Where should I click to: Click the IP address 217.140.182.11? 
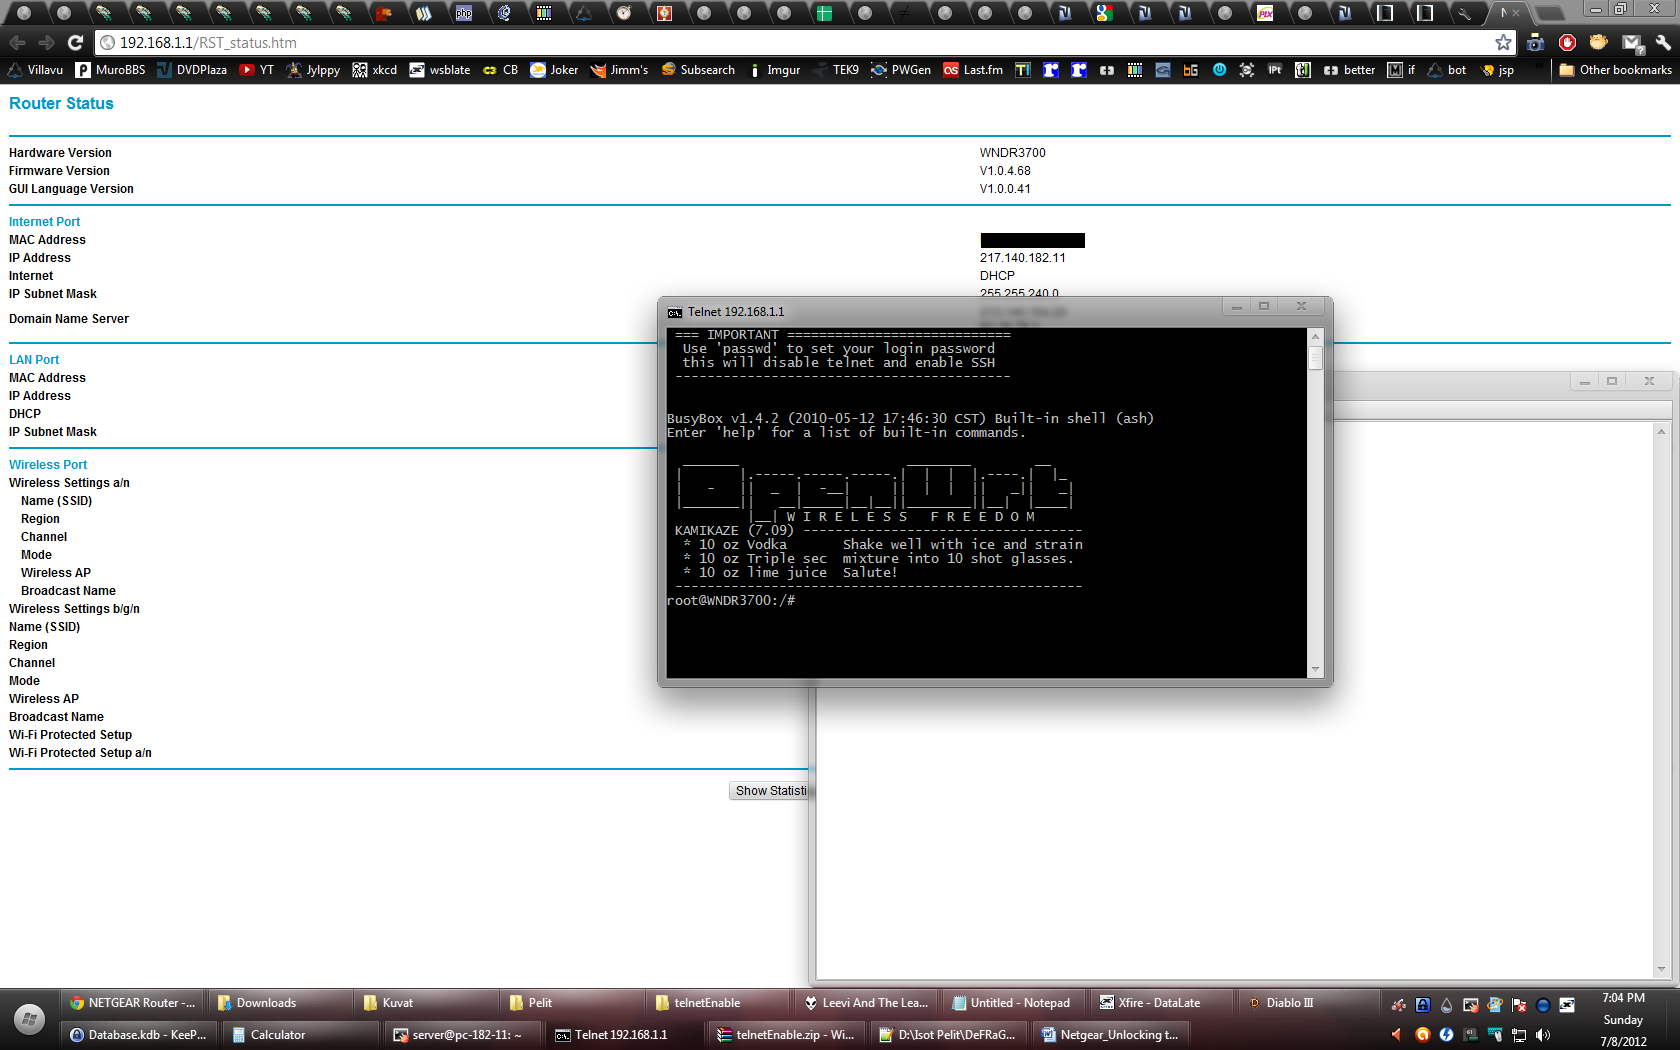[1022, 258]
